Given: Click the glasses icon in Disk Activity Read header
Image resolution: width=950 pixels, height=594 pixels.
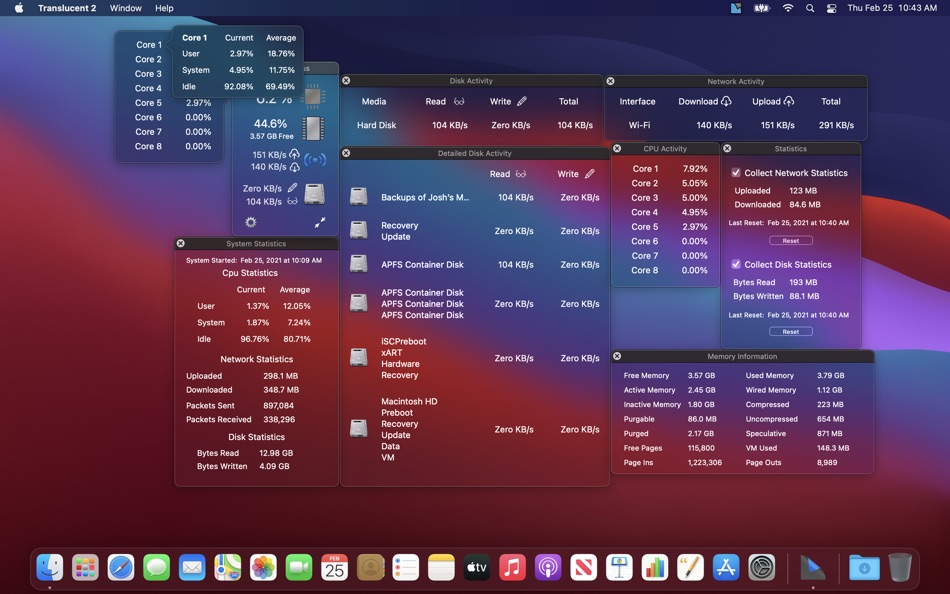Looking at the screenshot, I should click(x=459, y=101).
